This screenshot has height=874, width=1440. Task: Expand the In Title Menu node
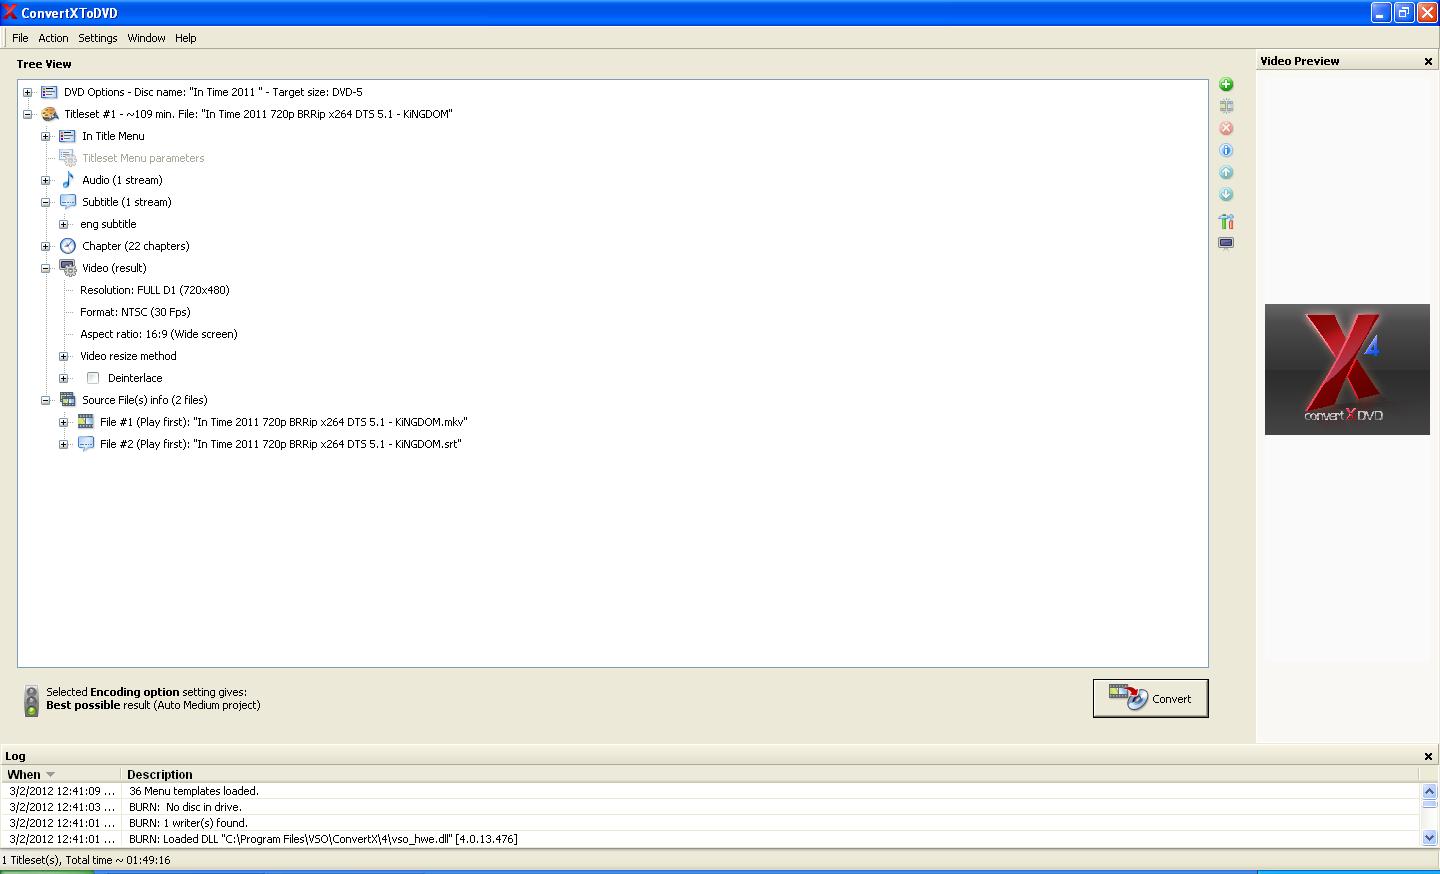(x=45, y=136)
